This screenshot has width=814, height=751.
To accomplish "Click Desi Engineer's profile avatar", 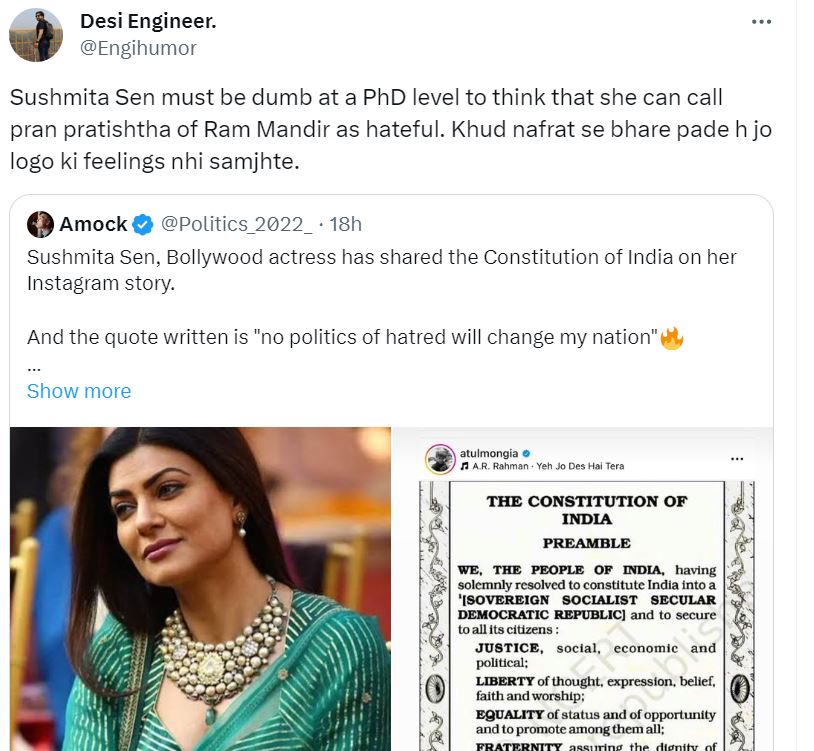I will pos(36,35).
